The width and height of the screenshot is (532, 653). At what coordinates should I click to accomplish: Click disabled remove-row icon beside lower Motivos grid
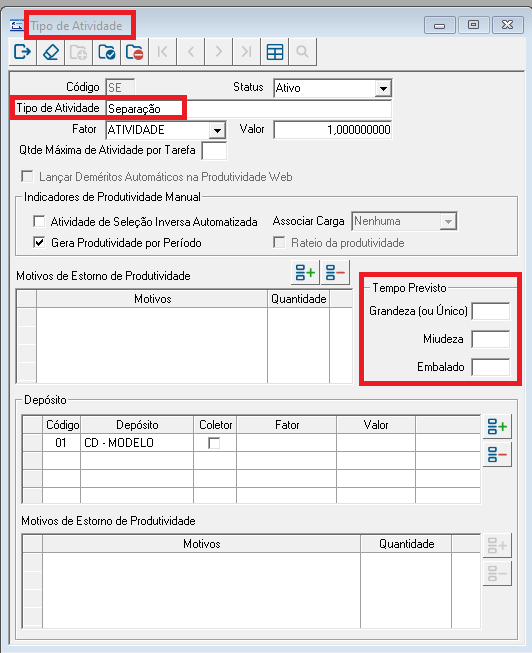pyautogui.click(x=497, y=573)
